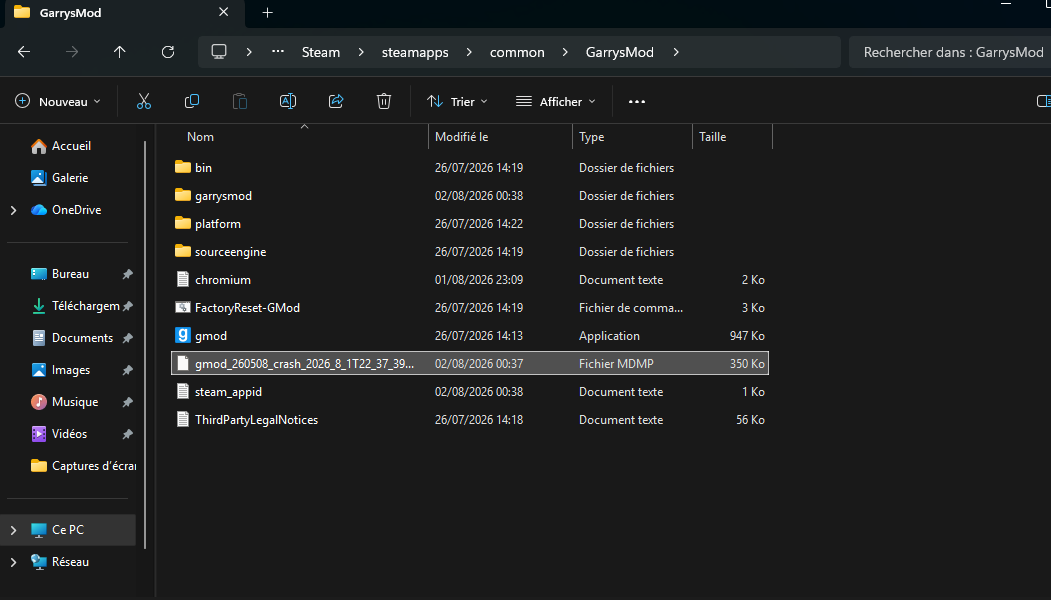Viewport: 1051px width, 600px height.
Task: Click the 56 Ko size value
Action: [750, 420]
